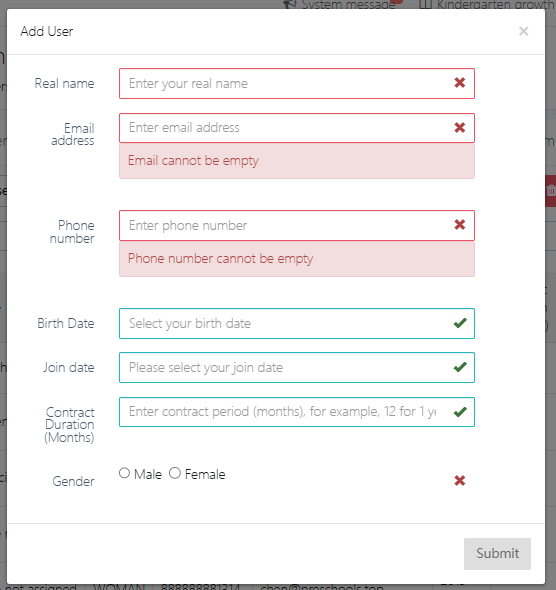Open the Join date picker field
556x590 pixels.
297,368
